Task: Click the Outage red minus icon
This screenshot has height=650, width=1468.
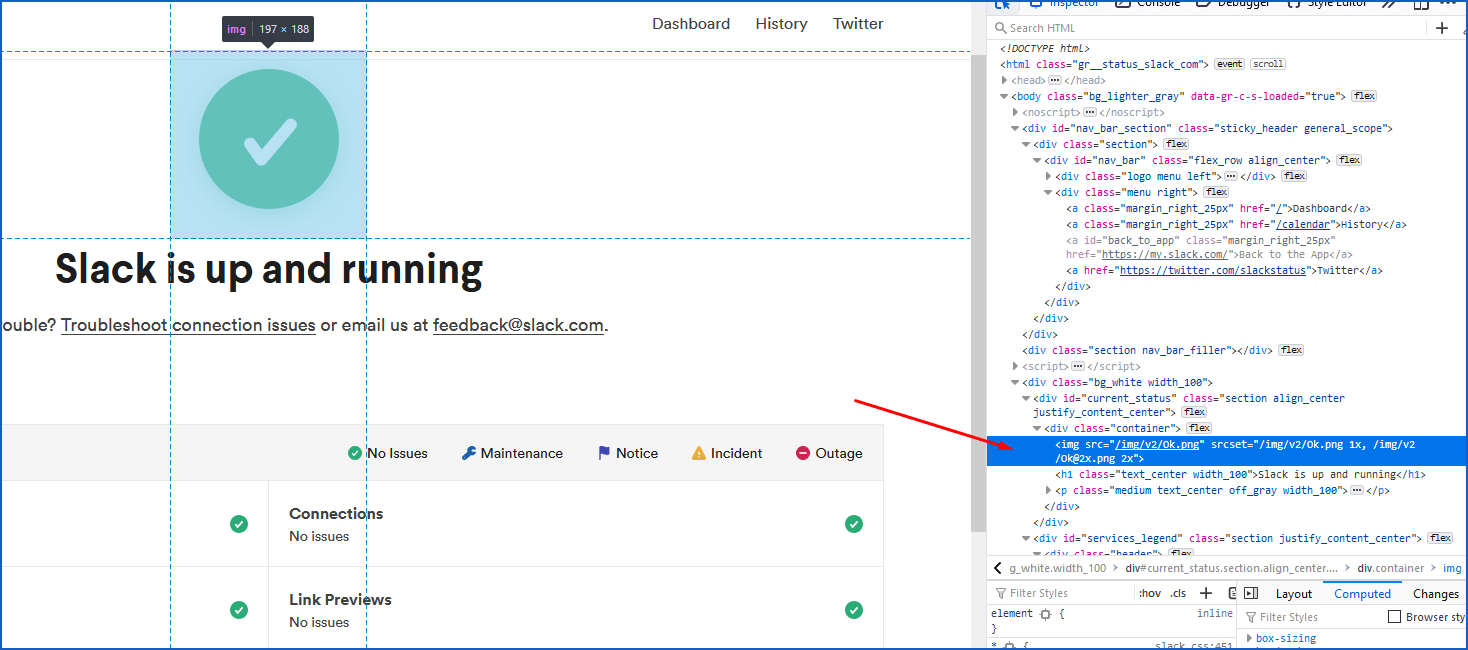Action: coord(803,453)
